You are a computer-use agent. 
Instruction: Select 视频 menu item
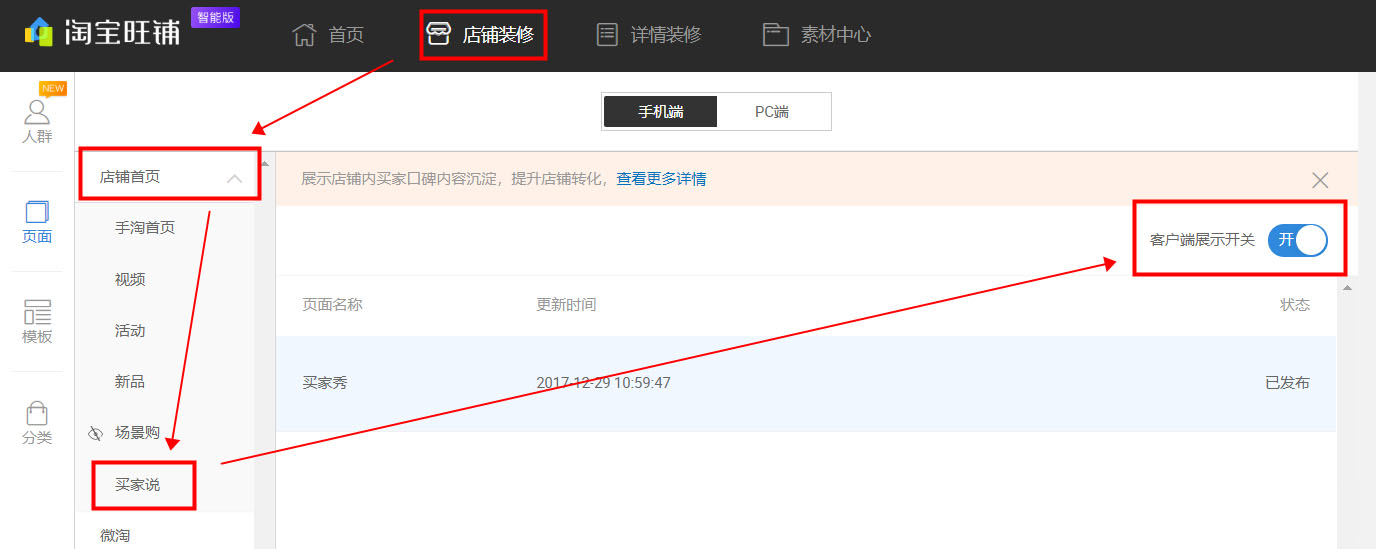click(130, 280)
